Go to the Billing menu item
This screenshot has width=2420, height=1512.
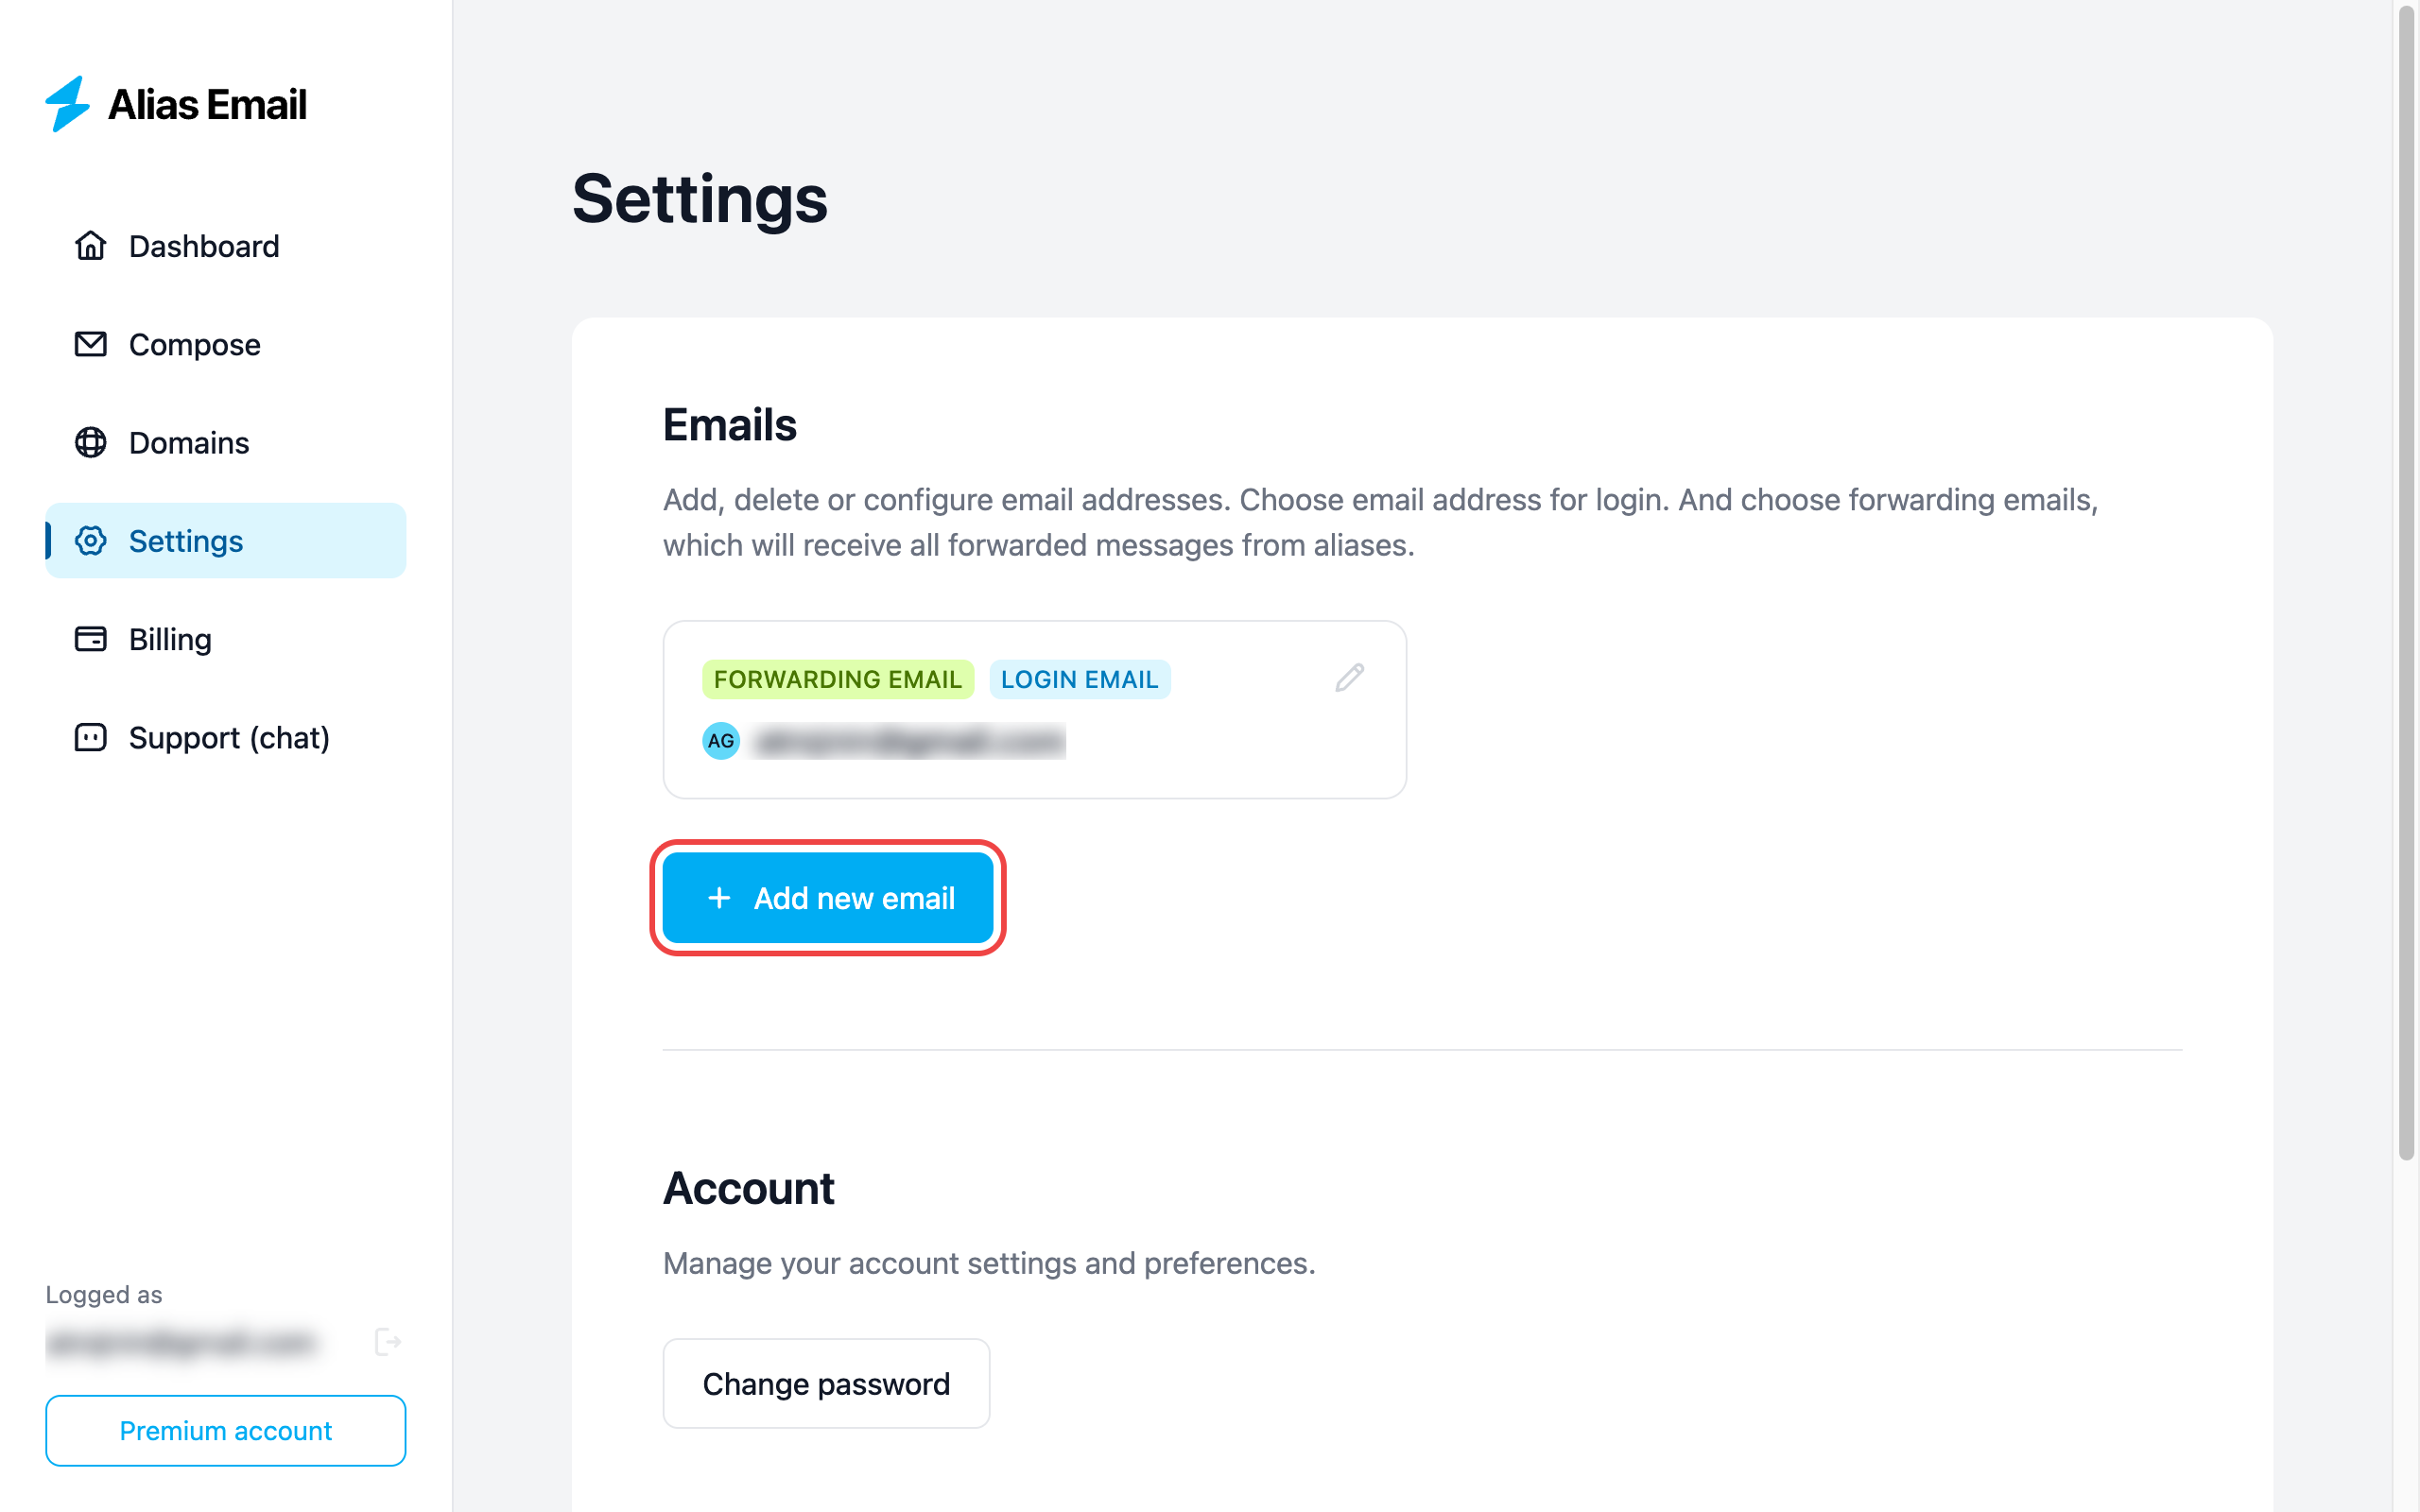pos(170,639)
